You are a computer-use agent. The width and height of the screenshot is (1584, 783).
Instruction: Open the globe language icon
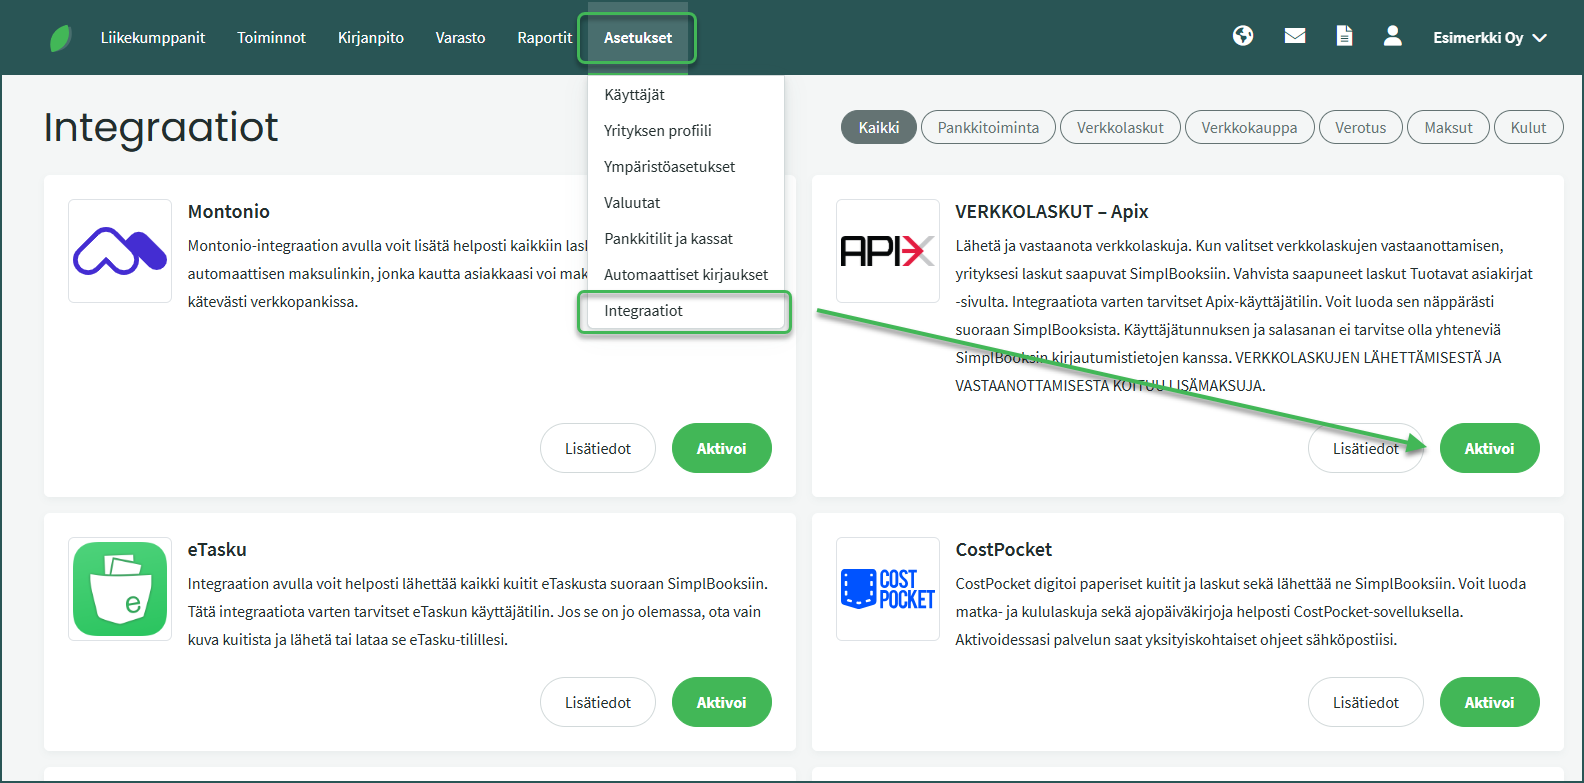point(1243,36)
